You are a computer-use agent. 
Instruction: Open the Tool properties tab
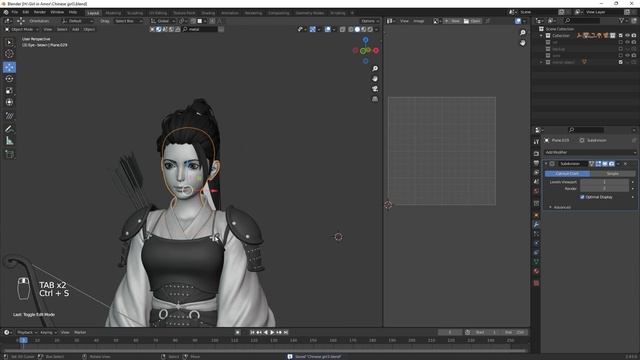pos(536,142)
